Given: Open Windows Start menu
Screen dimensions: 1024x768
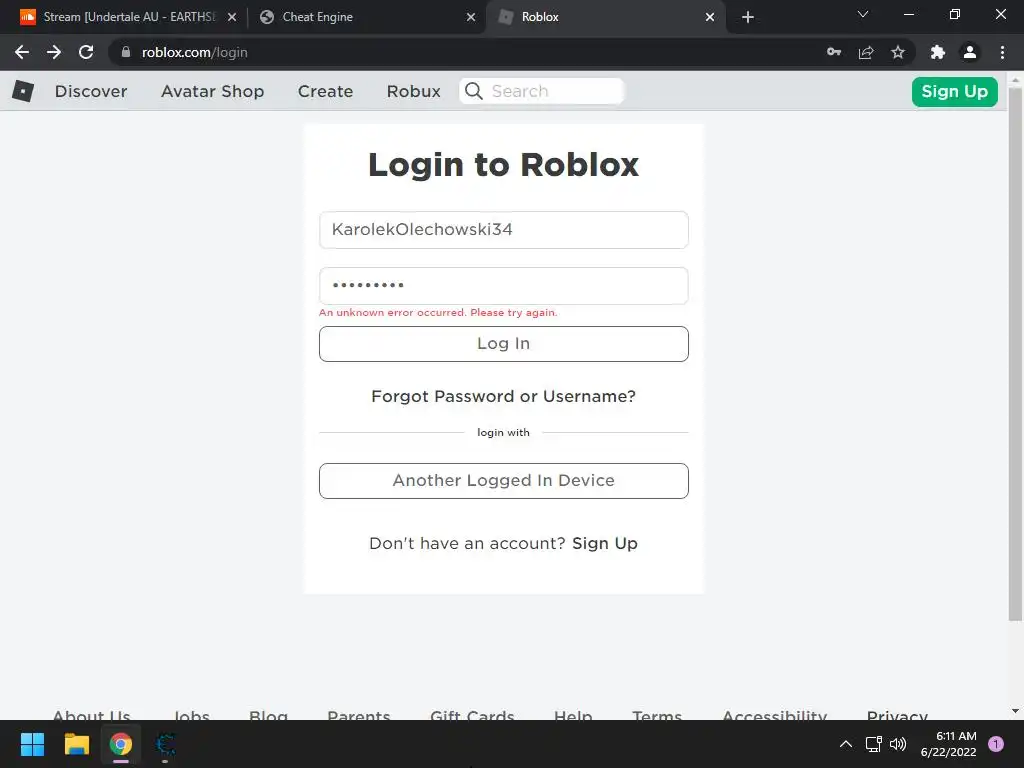Looking at the screenshot, I should tap(32, 744).
